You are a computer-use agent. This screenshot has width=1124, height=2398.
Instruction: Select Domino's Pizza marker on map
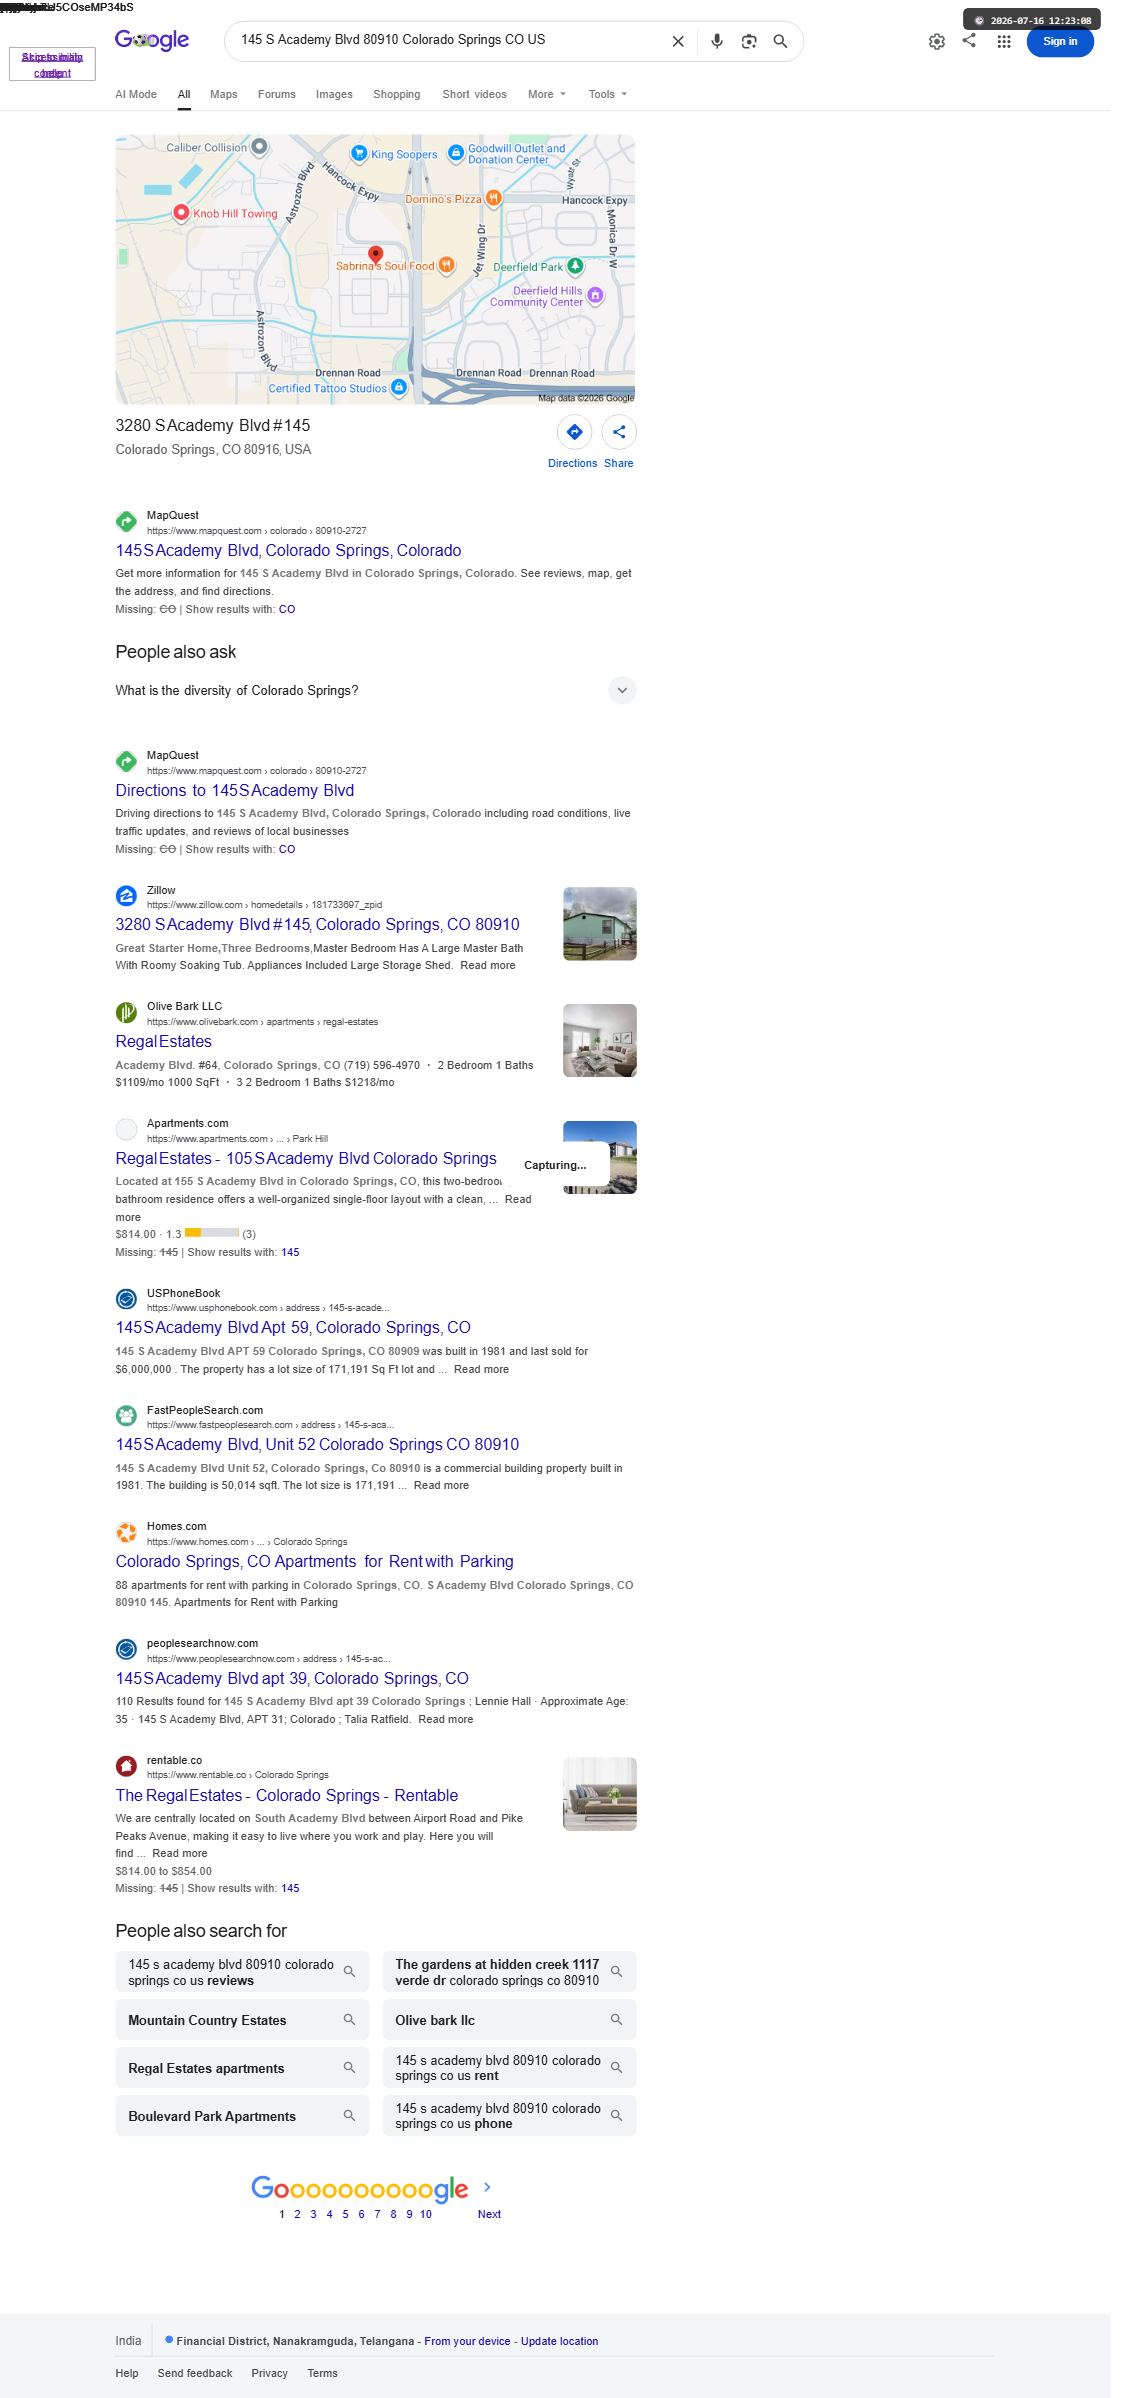tap(493, 198)
